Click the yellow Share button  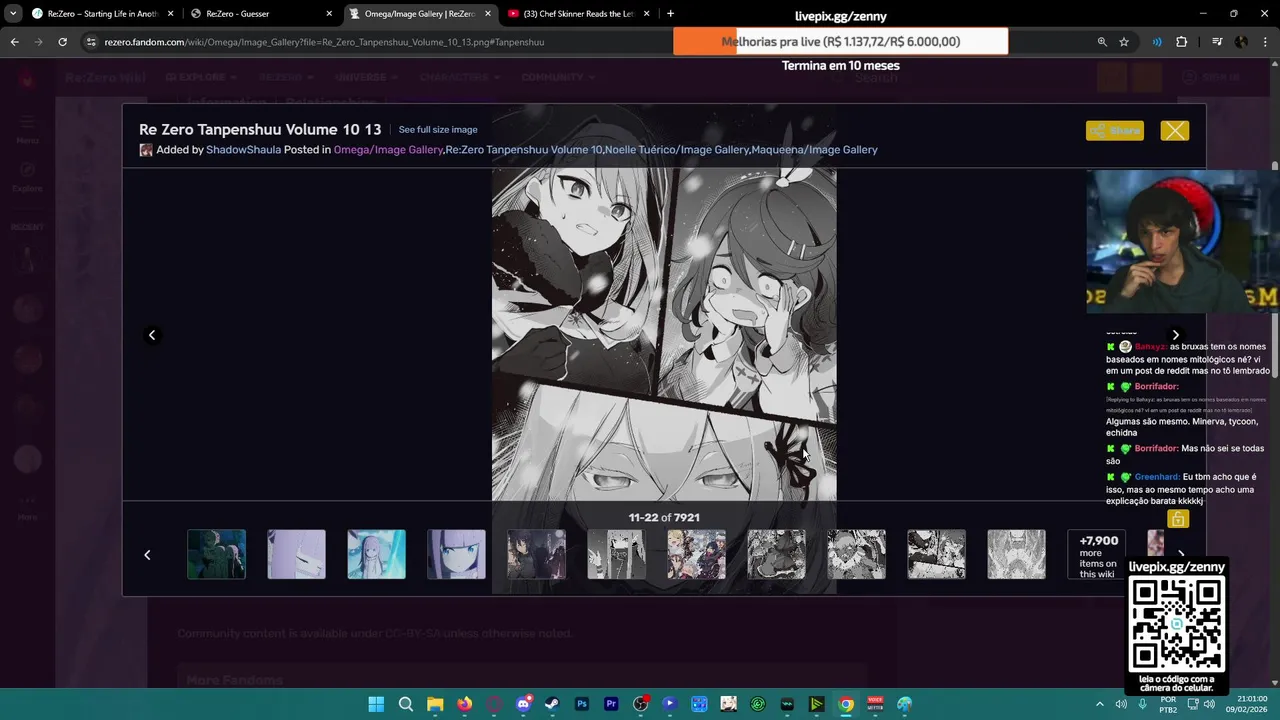point(1114,131)
